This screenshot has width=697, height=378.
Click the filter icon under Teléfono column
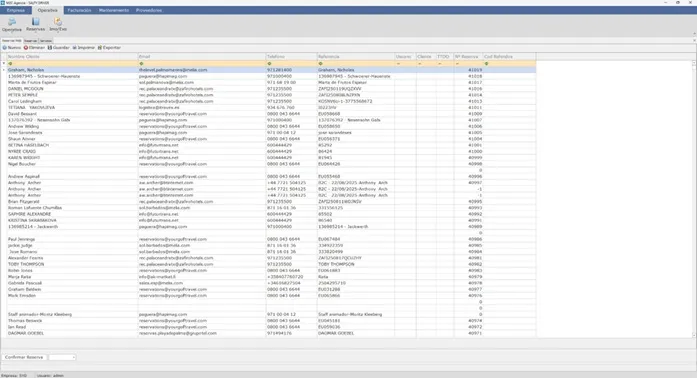coord(269,64)
